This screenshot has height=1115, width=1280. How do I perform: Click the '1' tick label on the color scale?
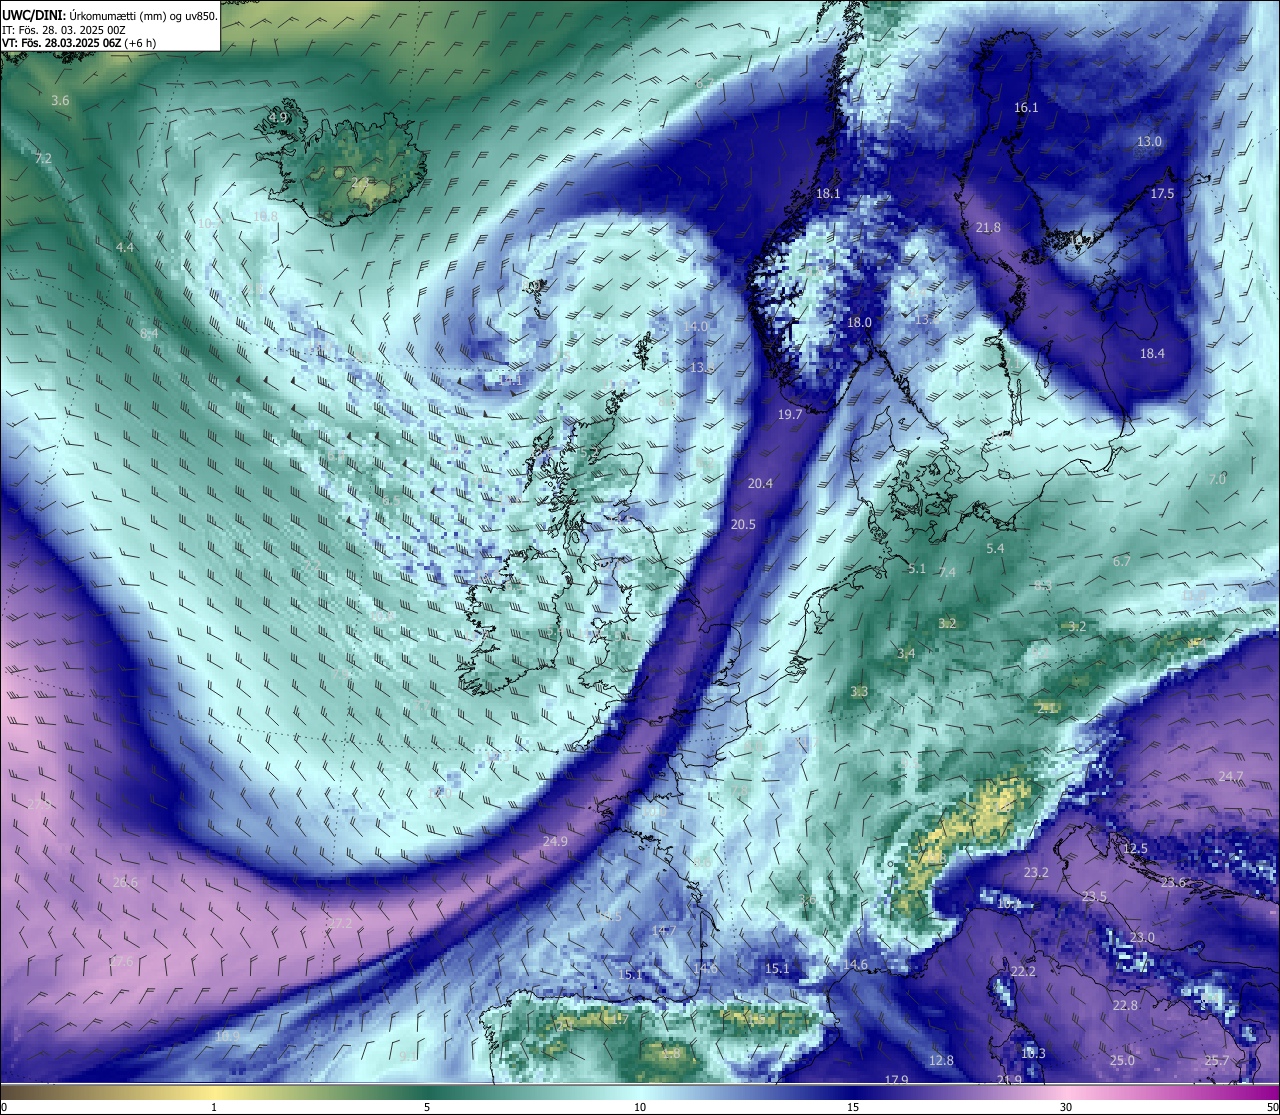(214, 1107)
